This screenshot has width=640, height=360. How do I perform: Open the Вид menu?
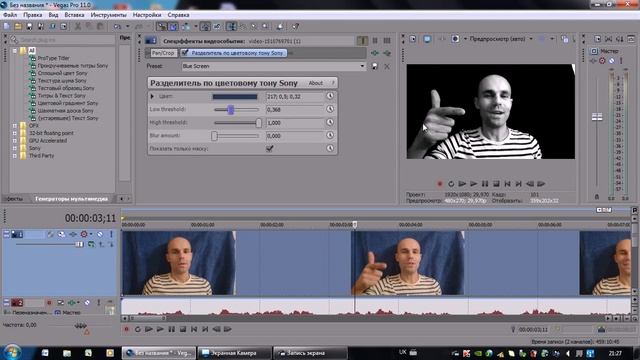(x=53, y=15)
